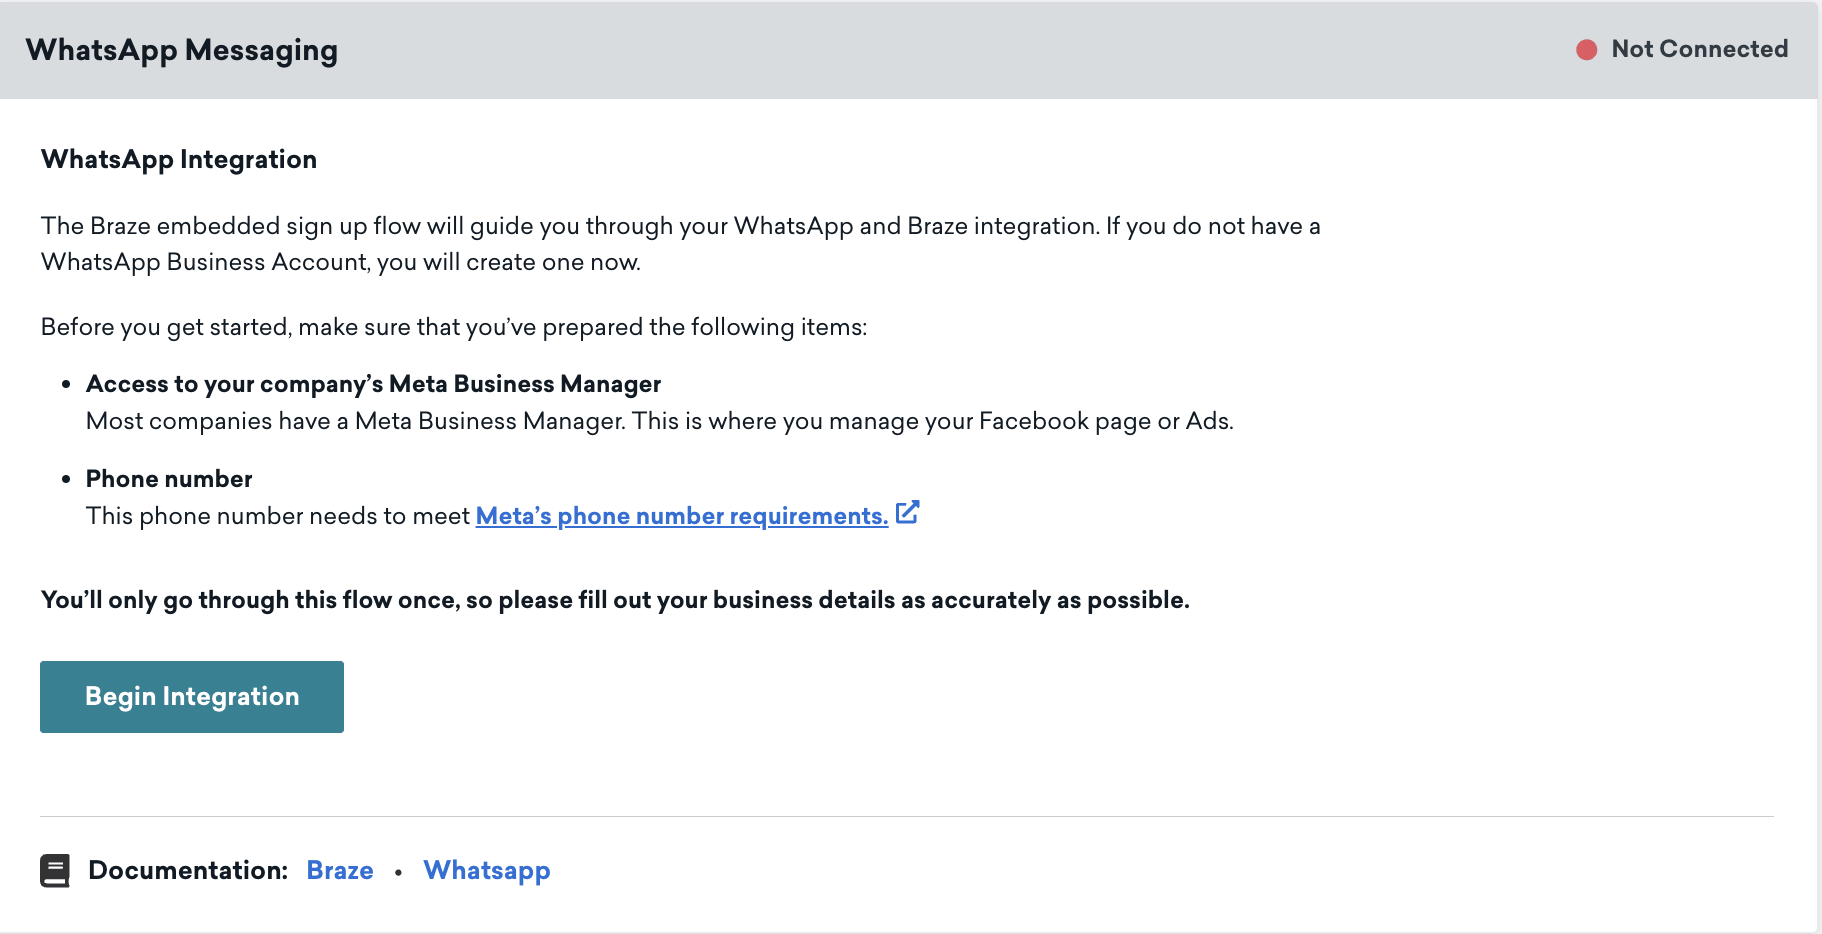The image size is (1822, 934).
Task: Click the WhatsApp Integration section heading
Action: tap(179, 160)
